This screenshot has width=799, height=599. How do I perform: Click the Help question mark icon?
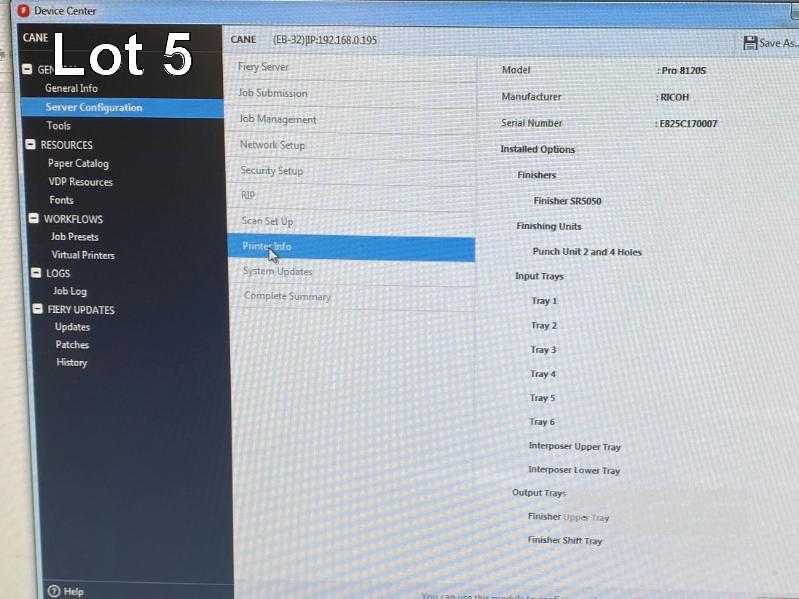click(54, 591)
